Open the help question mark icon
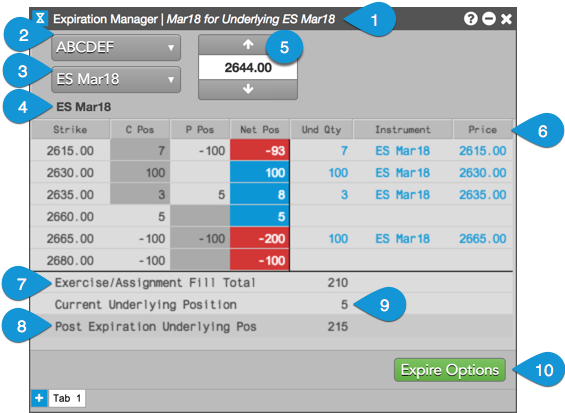 (x=471, y=18)
